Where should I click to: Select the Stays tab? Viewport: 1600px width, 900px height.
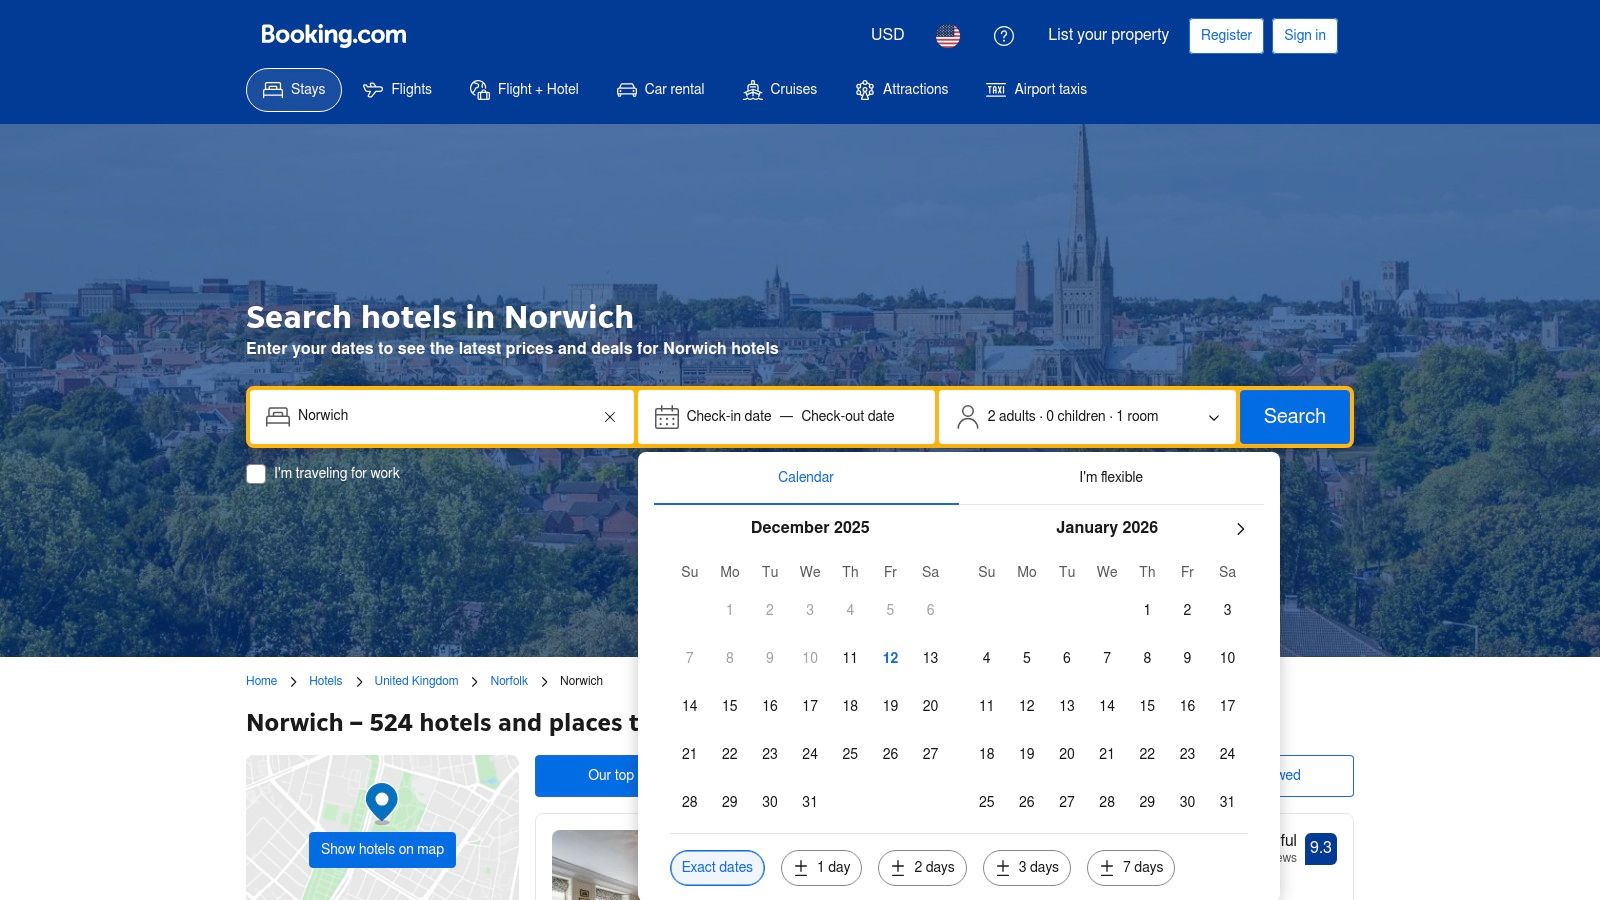click(x=293, y=89)
